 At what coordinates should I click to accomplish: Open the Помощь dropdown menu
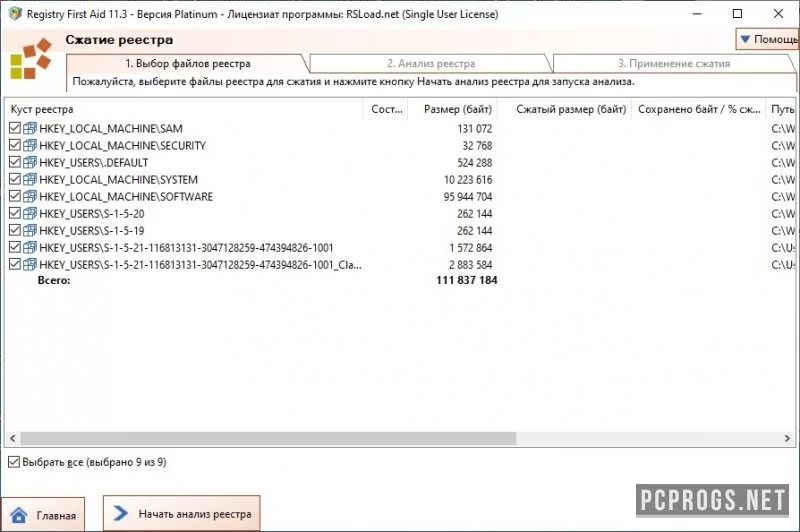[x=767, y=39]
